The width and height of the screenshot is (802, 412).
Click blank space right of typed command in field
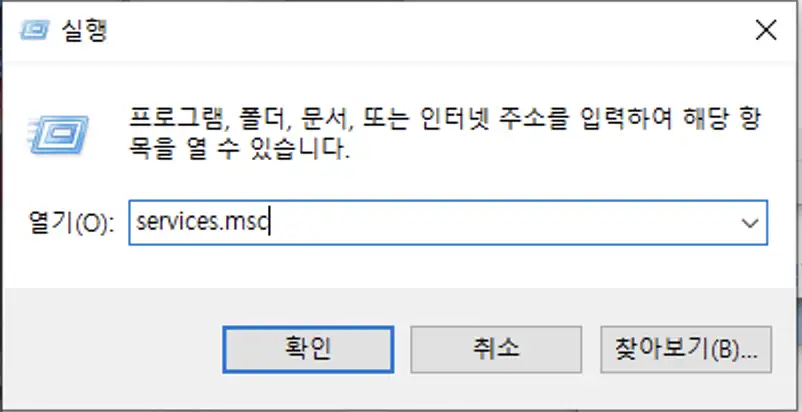501,223
